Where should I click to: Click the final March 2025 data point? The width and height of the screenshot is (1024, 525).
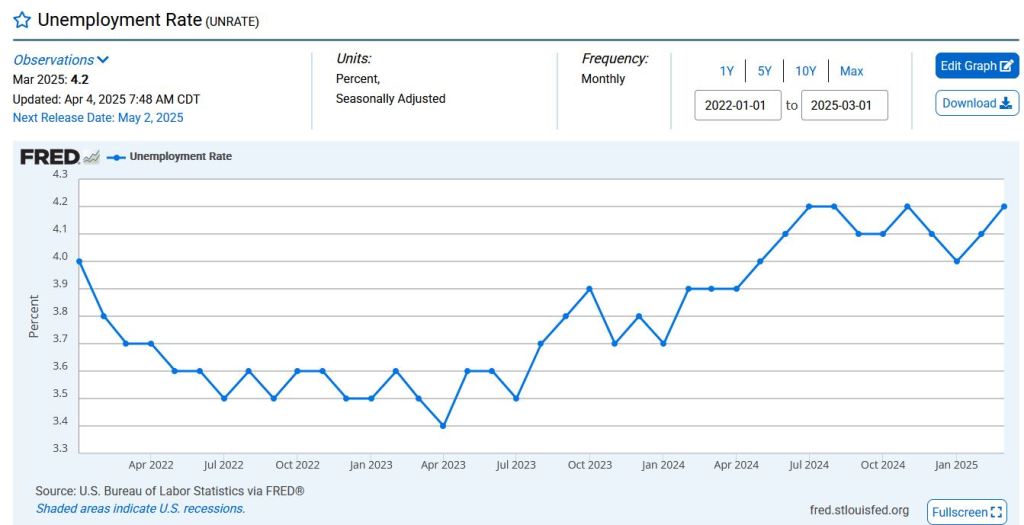pos(1003,206)
